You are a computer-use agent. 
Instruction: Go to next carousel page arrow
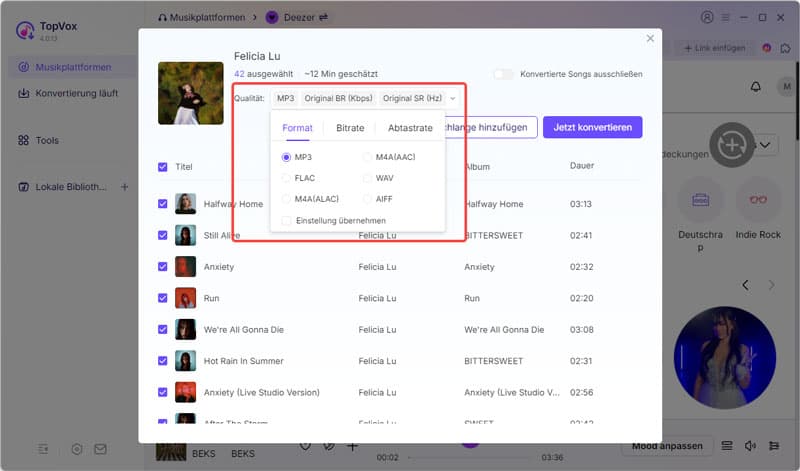pyautogui.click(x=771, y=285)
